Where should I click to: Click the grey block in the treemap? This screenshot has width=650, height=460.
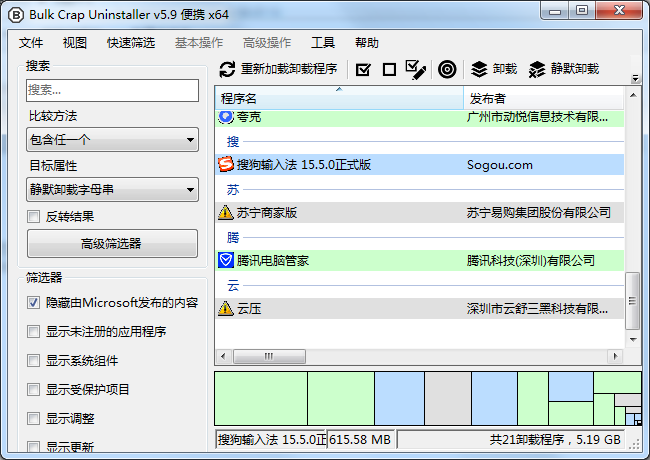(x=448, y=398)
